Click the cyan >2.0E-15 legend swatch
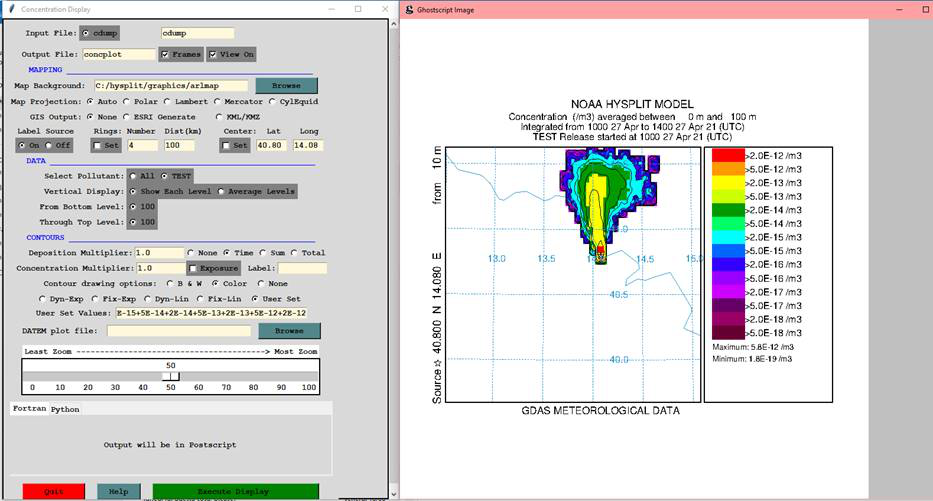The height and width of the screenshot is (501, 933). pyautogui.click(x=728, y=237)
